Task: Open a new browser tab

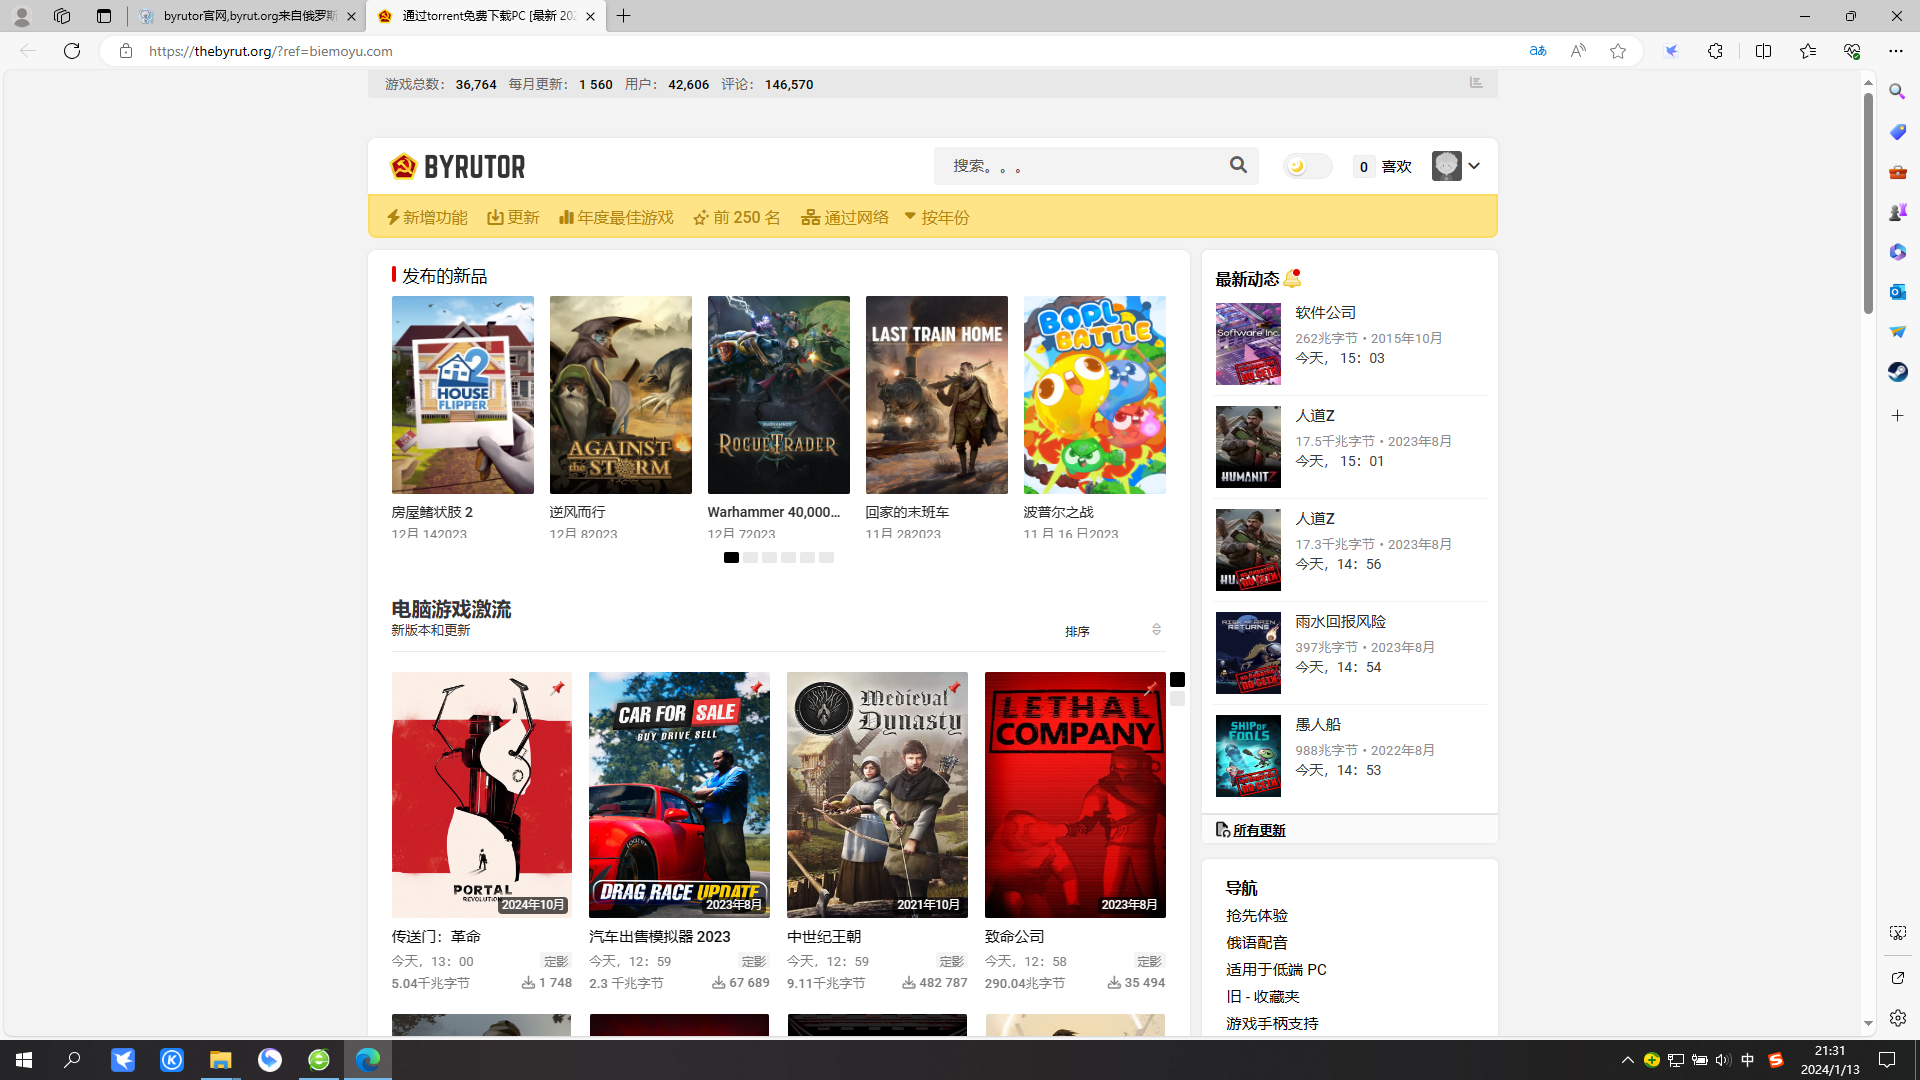Action: pyautogui.click(x=623, y=16)
